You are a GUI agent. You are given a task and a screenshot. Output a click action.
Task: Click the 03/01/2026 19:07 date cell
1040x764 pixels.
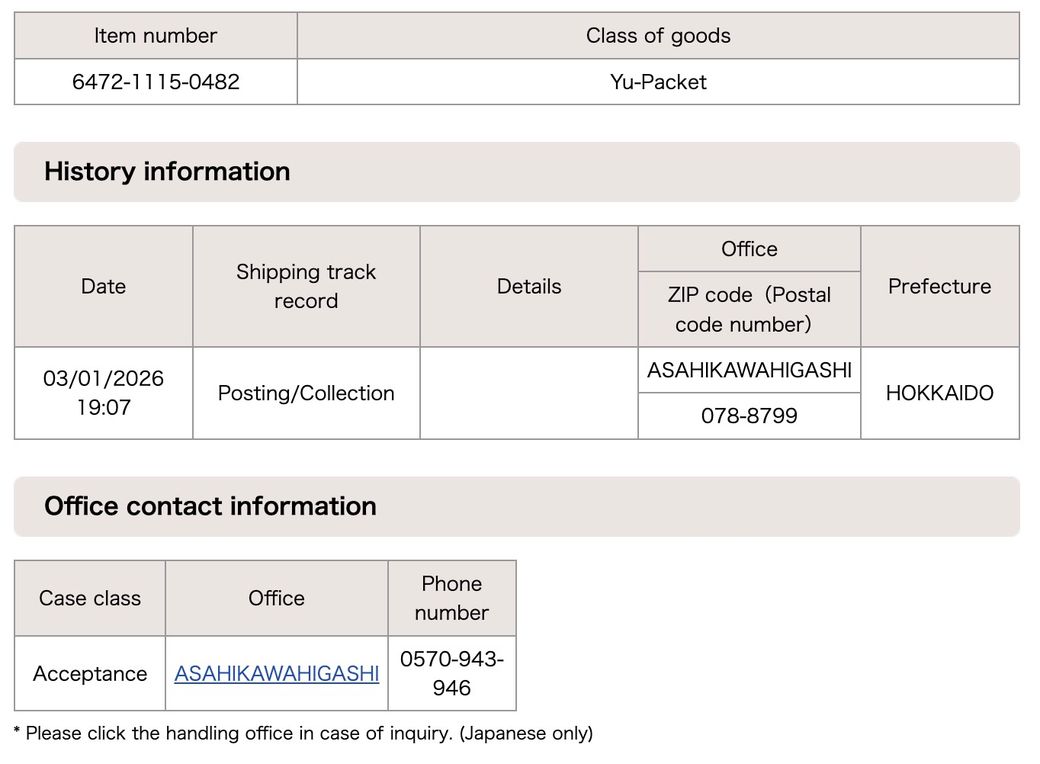(103, 393)
